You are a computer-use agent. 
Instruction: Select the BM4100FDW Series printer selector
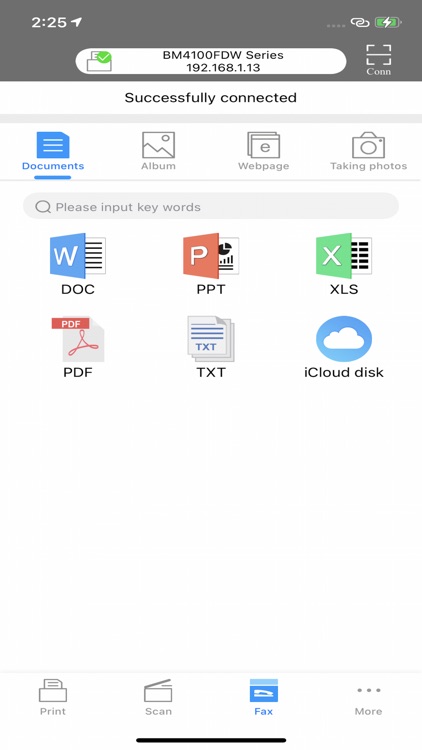pos(211,61)
